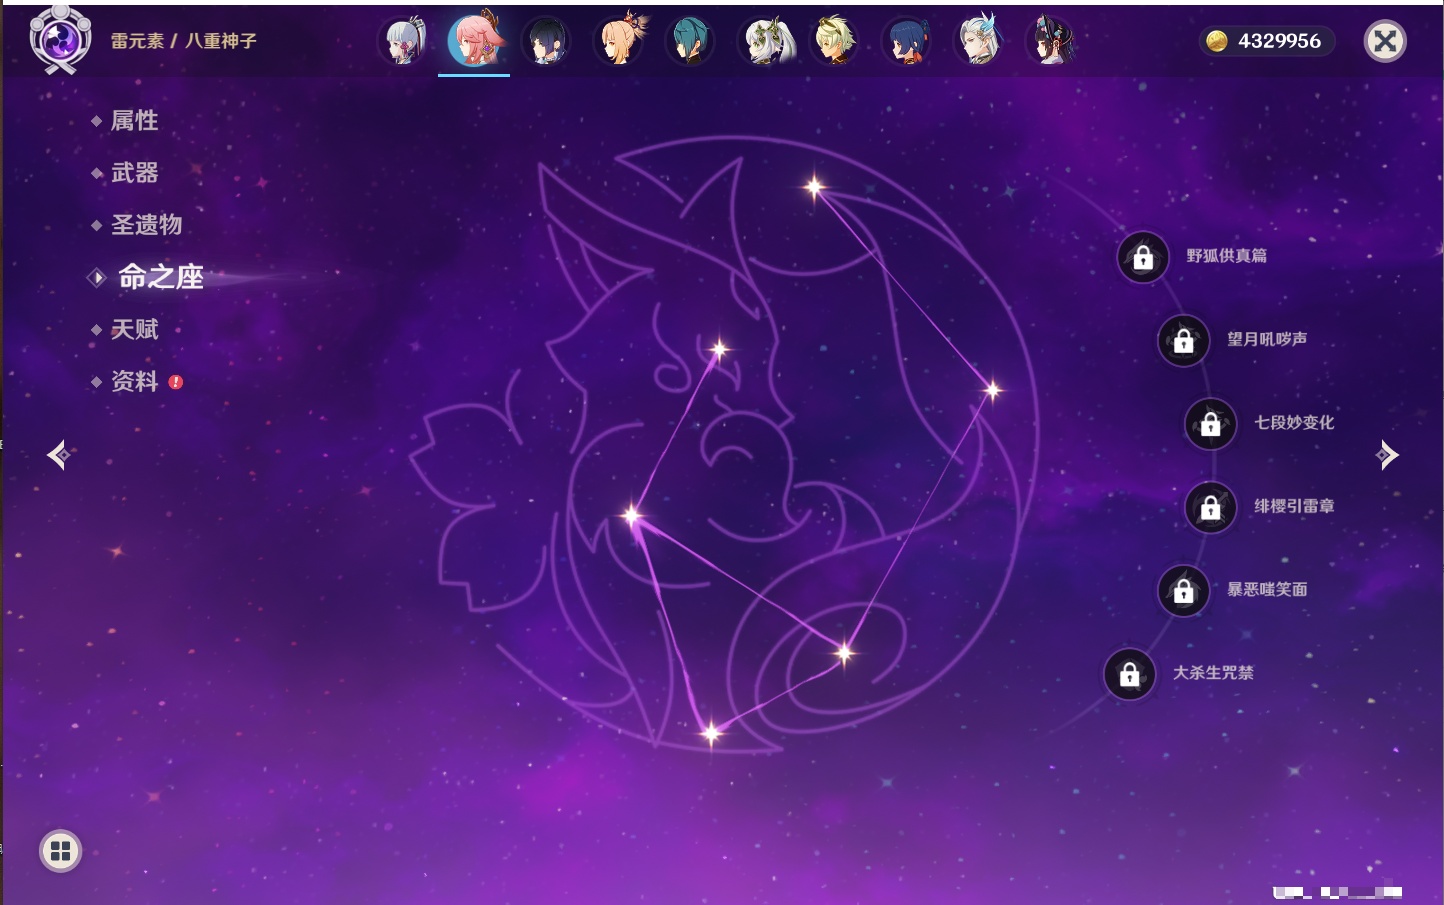Select the 命之座 constellation menu item
Screen dimensions: 1444x905
pos(161,277)
